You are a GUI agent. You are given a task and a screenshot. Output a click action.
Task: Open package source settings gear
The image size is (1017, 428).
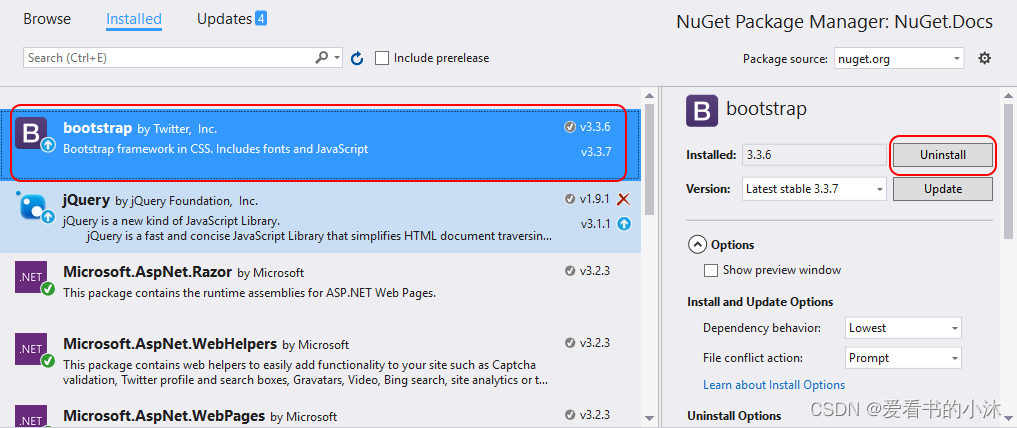coord(984,58)
